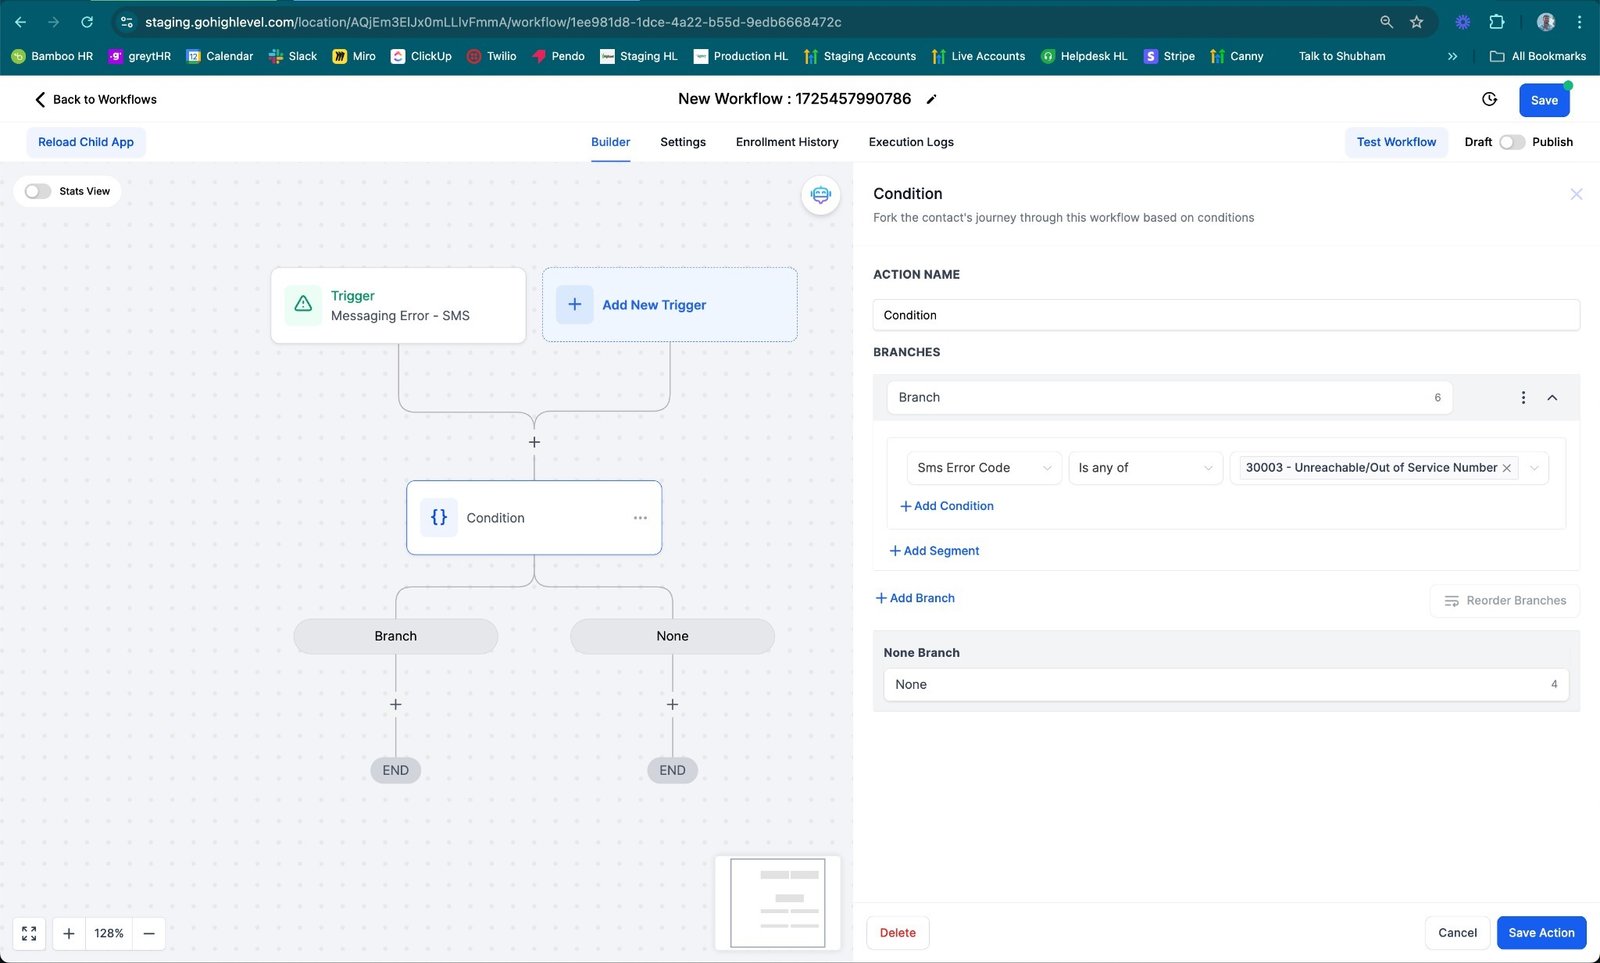Toggle the Stats View switch
1600x963 pixels.
pos(38,191)
